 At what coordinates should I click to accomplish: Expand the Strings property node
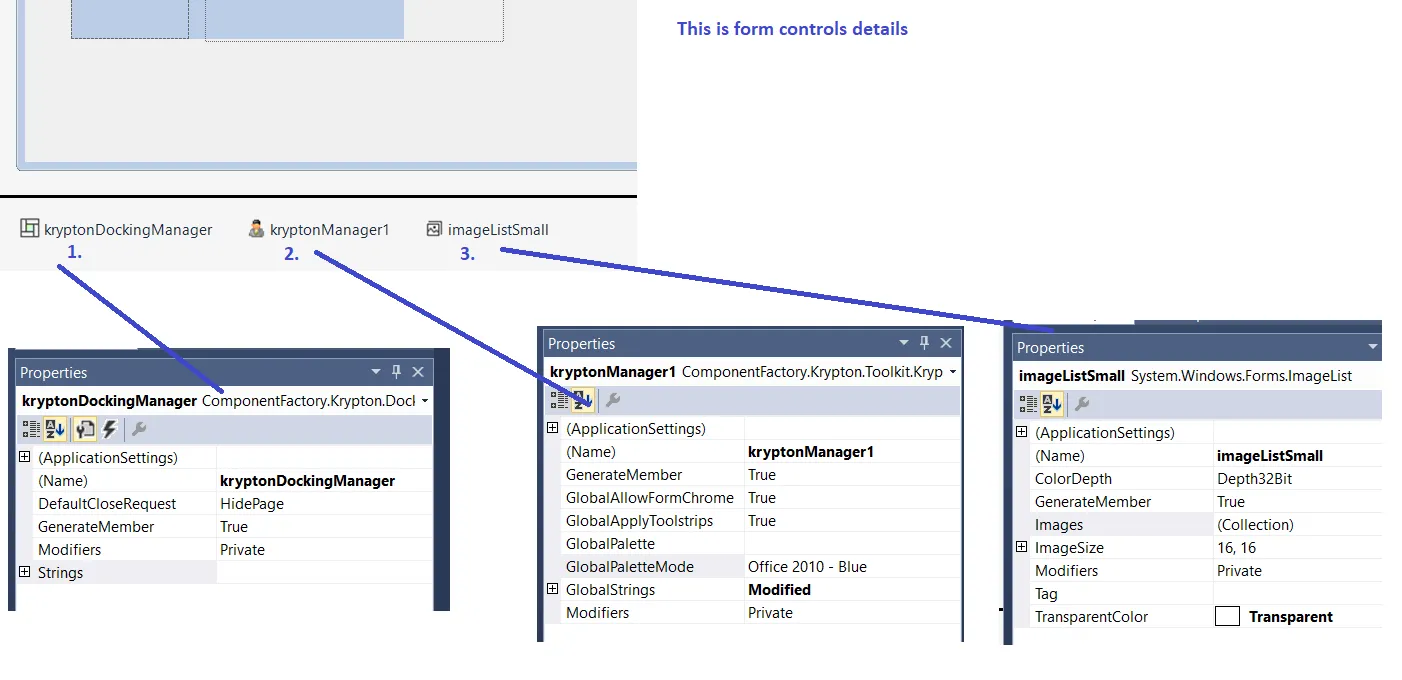25,572
